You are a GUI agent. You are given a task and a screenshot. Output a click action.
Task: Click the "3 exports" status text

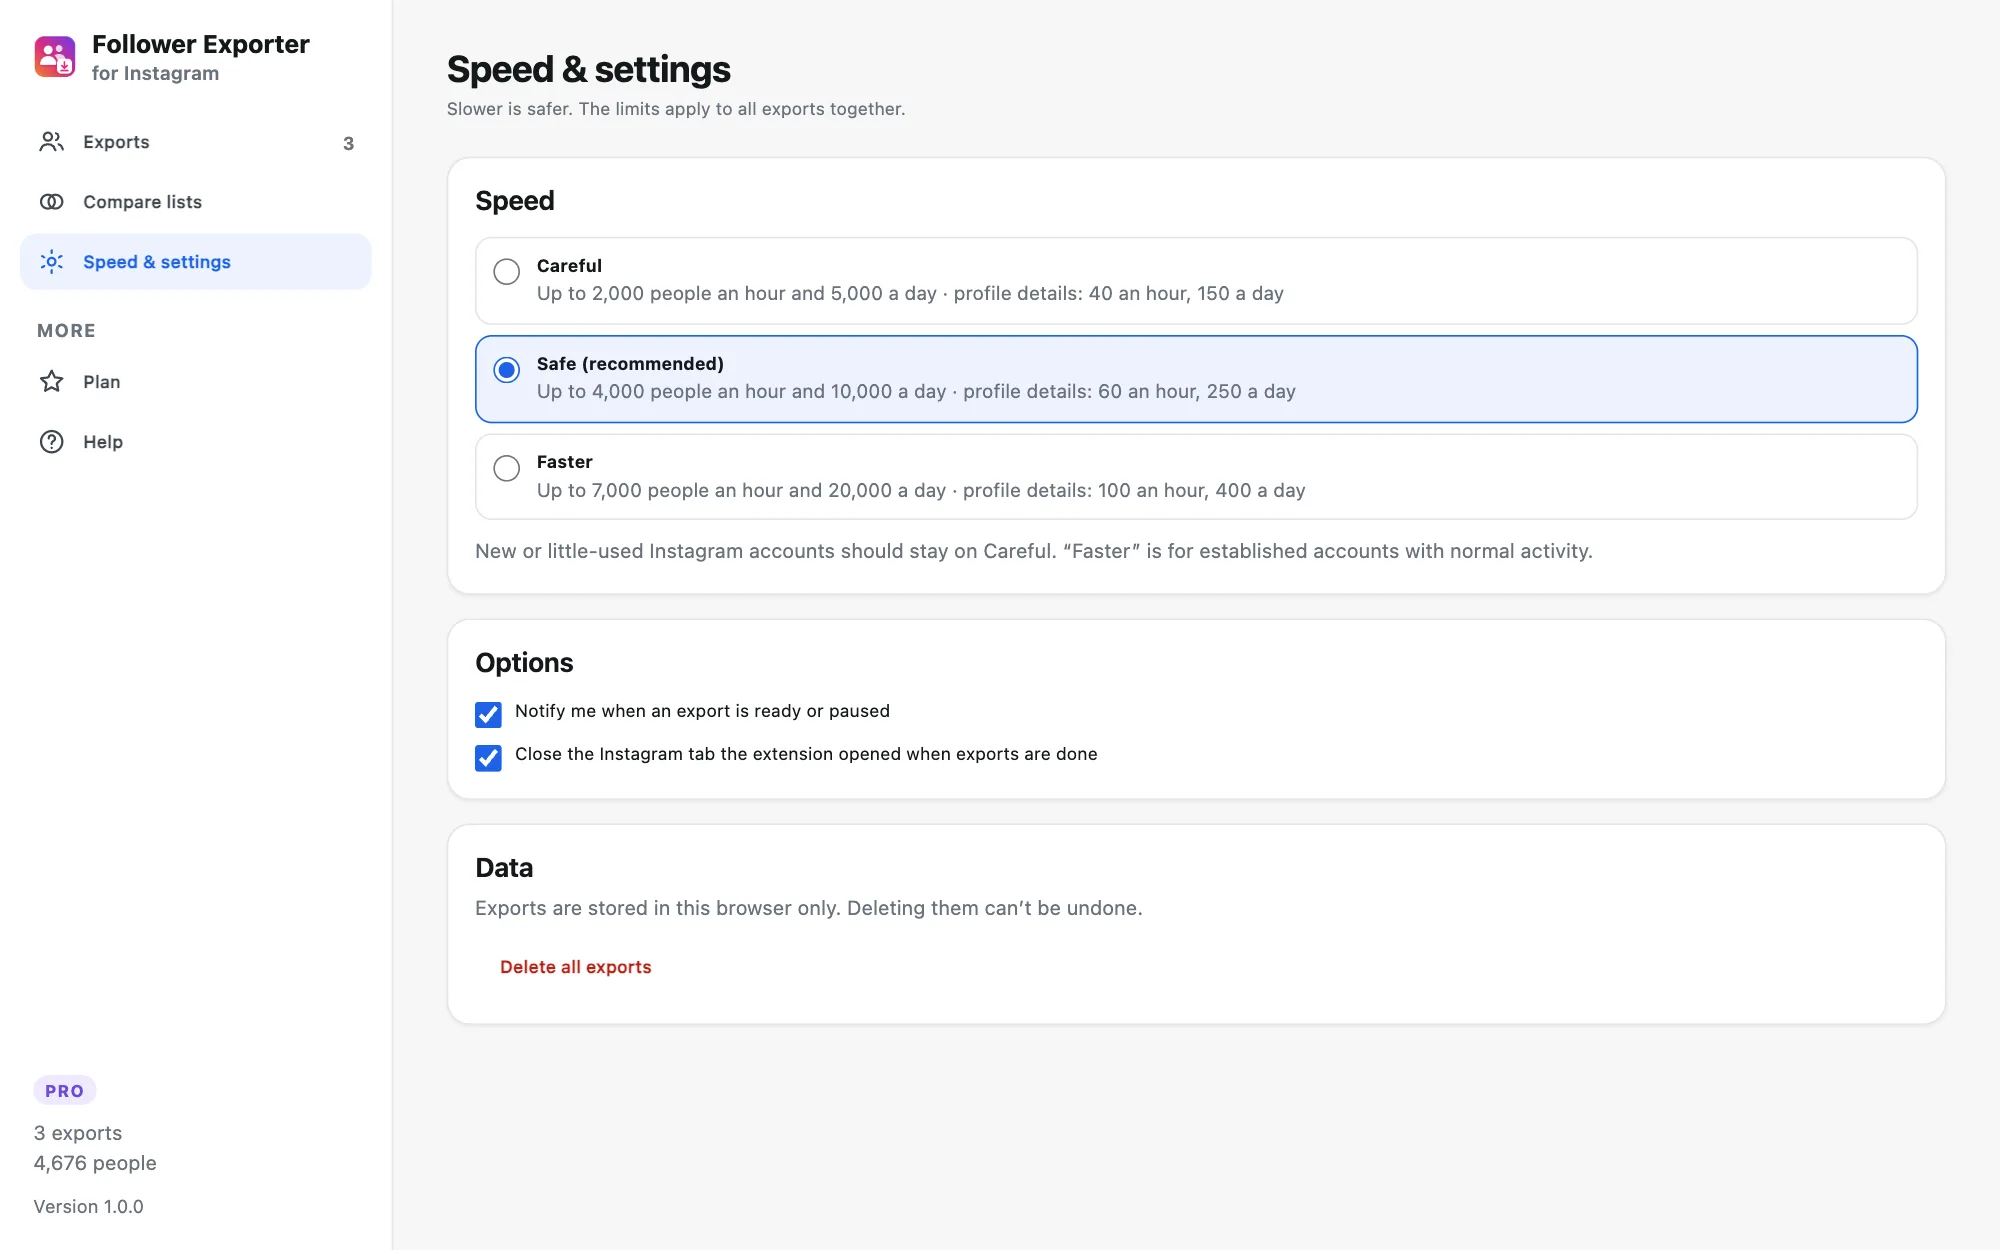click(x=78, y=1133)
